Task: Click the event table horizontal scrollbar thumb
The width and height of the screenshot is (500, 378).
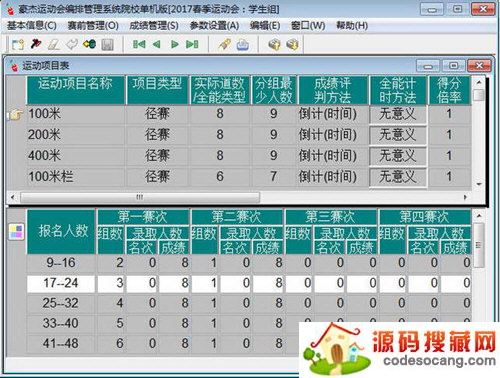Action: (140, 197)
